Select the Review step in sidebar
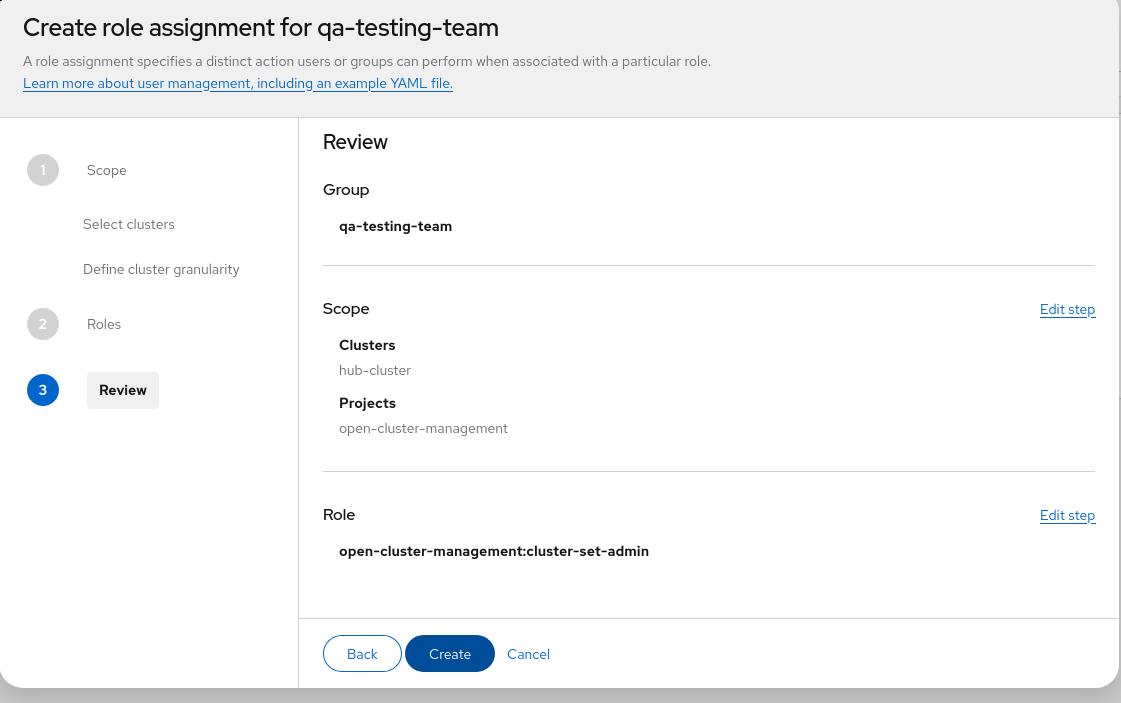The width and height of the screenshot is (1121, 703). 123,390
